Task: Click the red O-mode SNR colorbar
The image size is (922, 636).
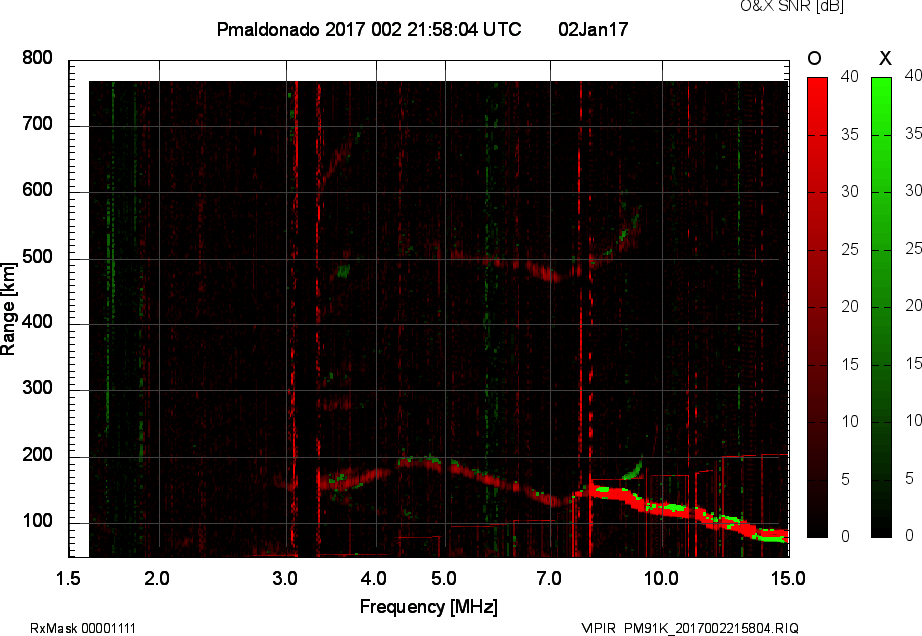Action: (x=817, y=307)
